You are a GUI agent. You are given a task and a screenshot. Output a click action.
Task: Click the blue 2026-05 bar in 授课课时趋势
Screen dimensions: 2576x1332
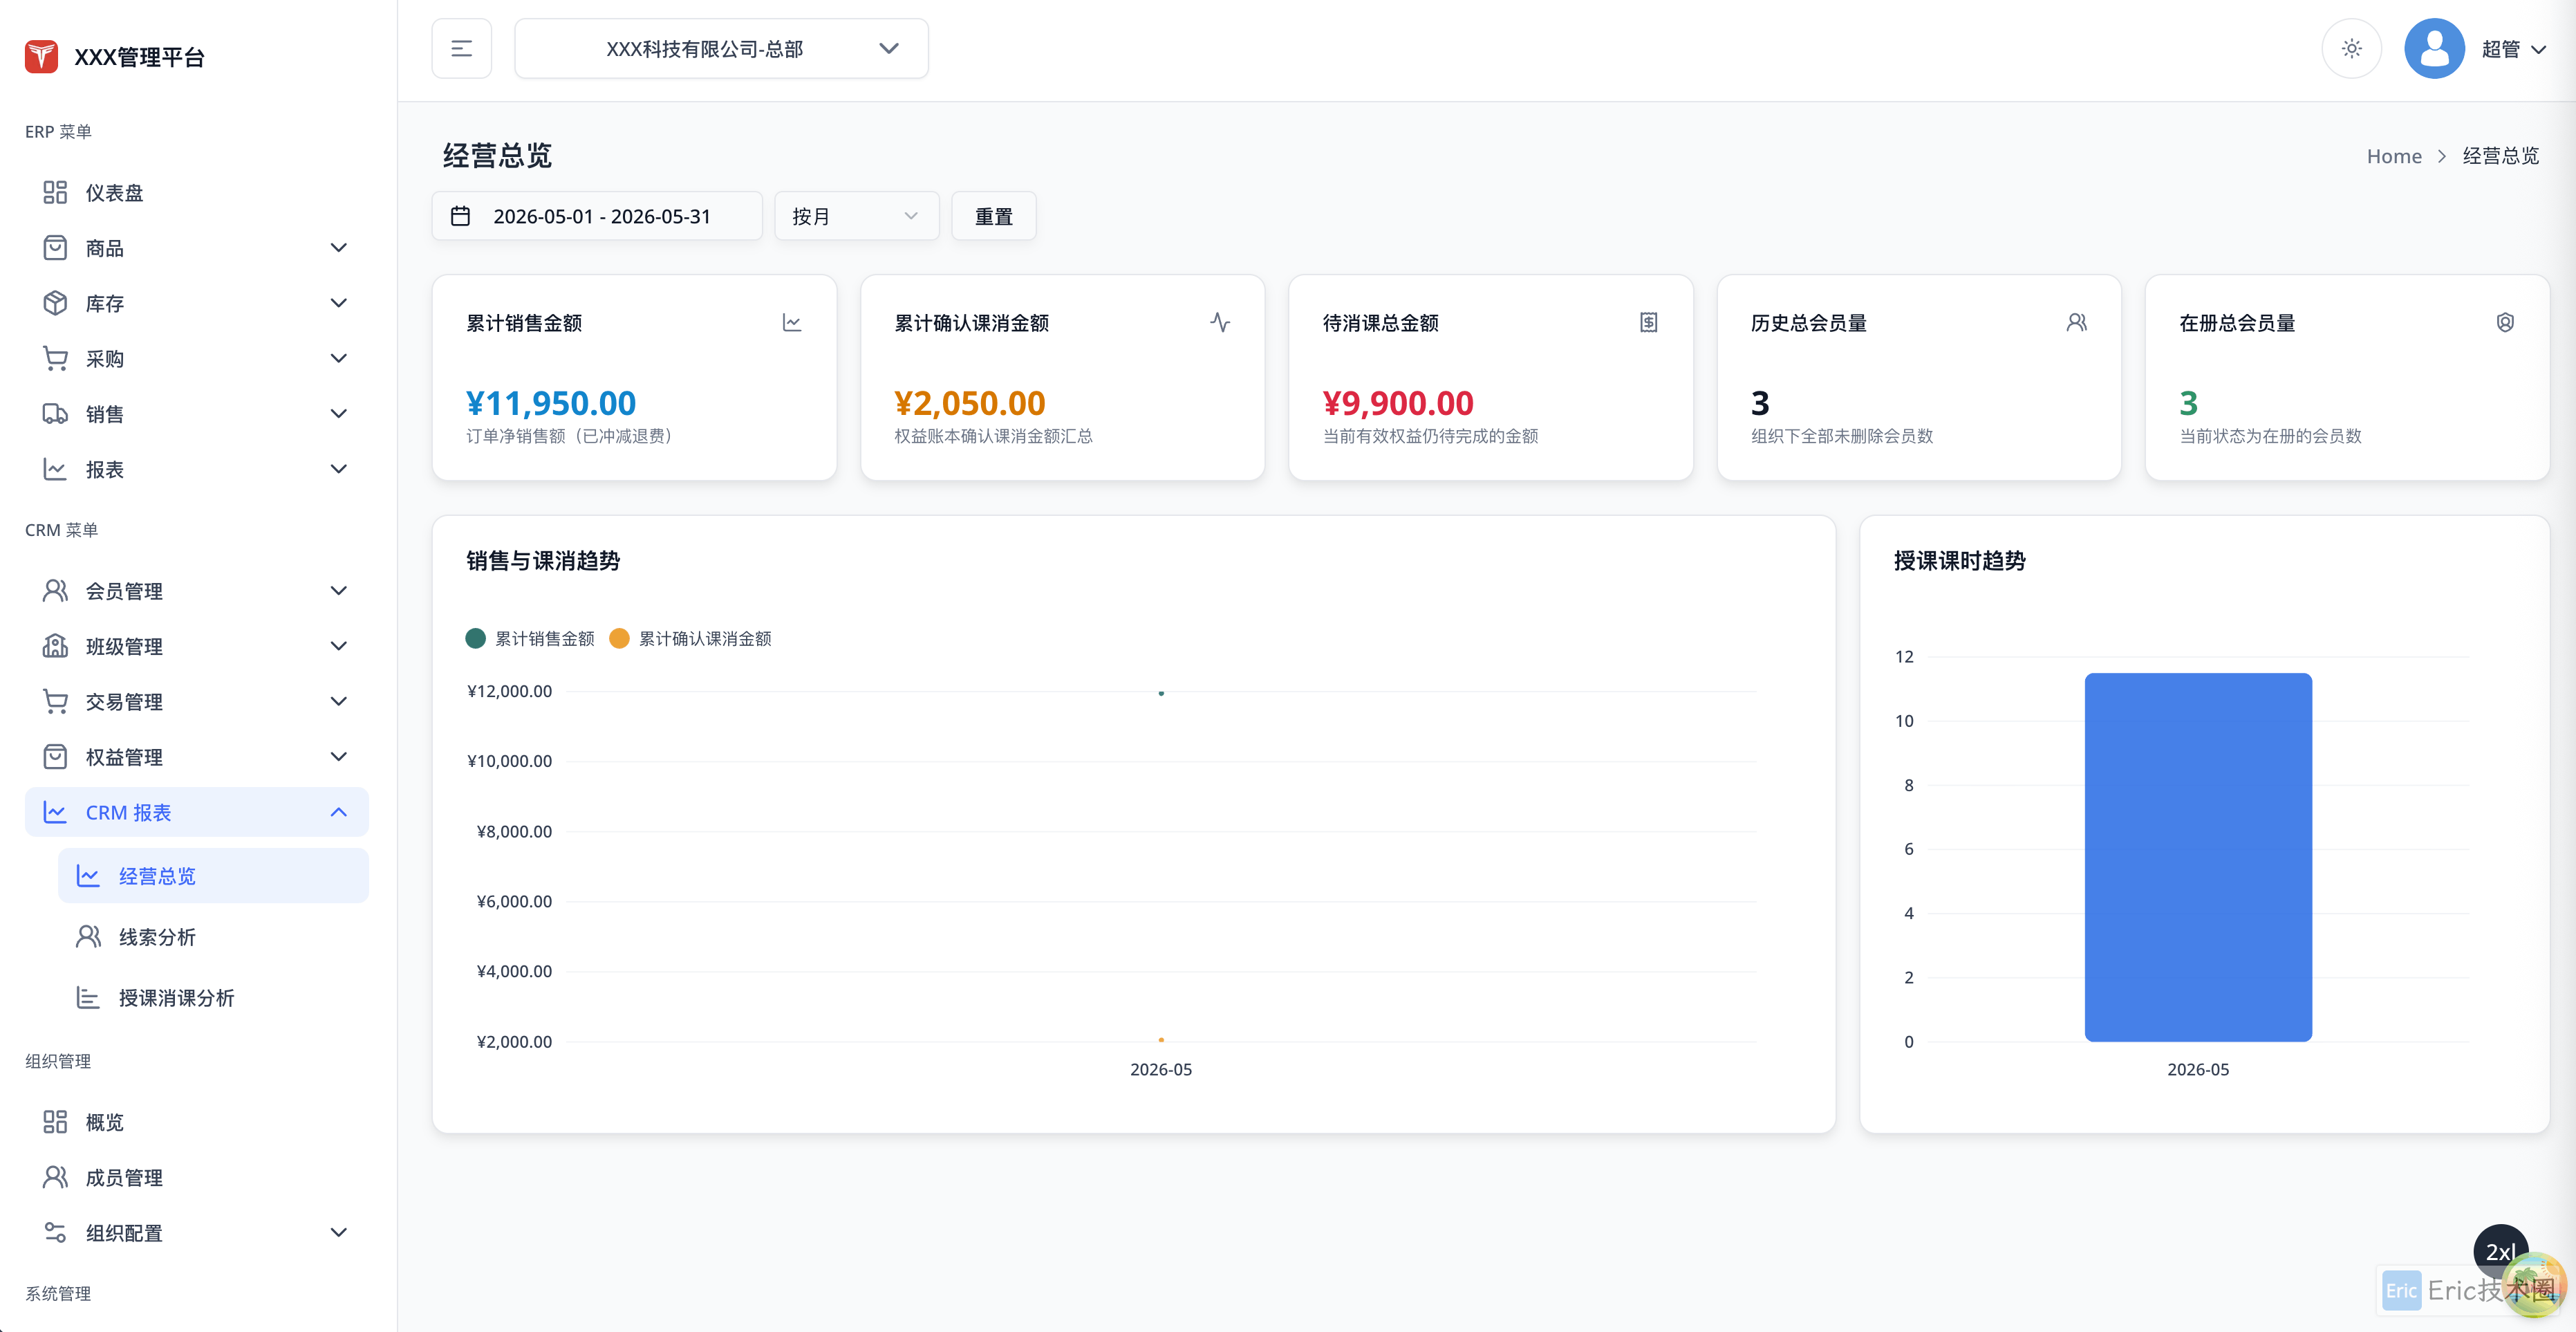[x=2198, y=857]
